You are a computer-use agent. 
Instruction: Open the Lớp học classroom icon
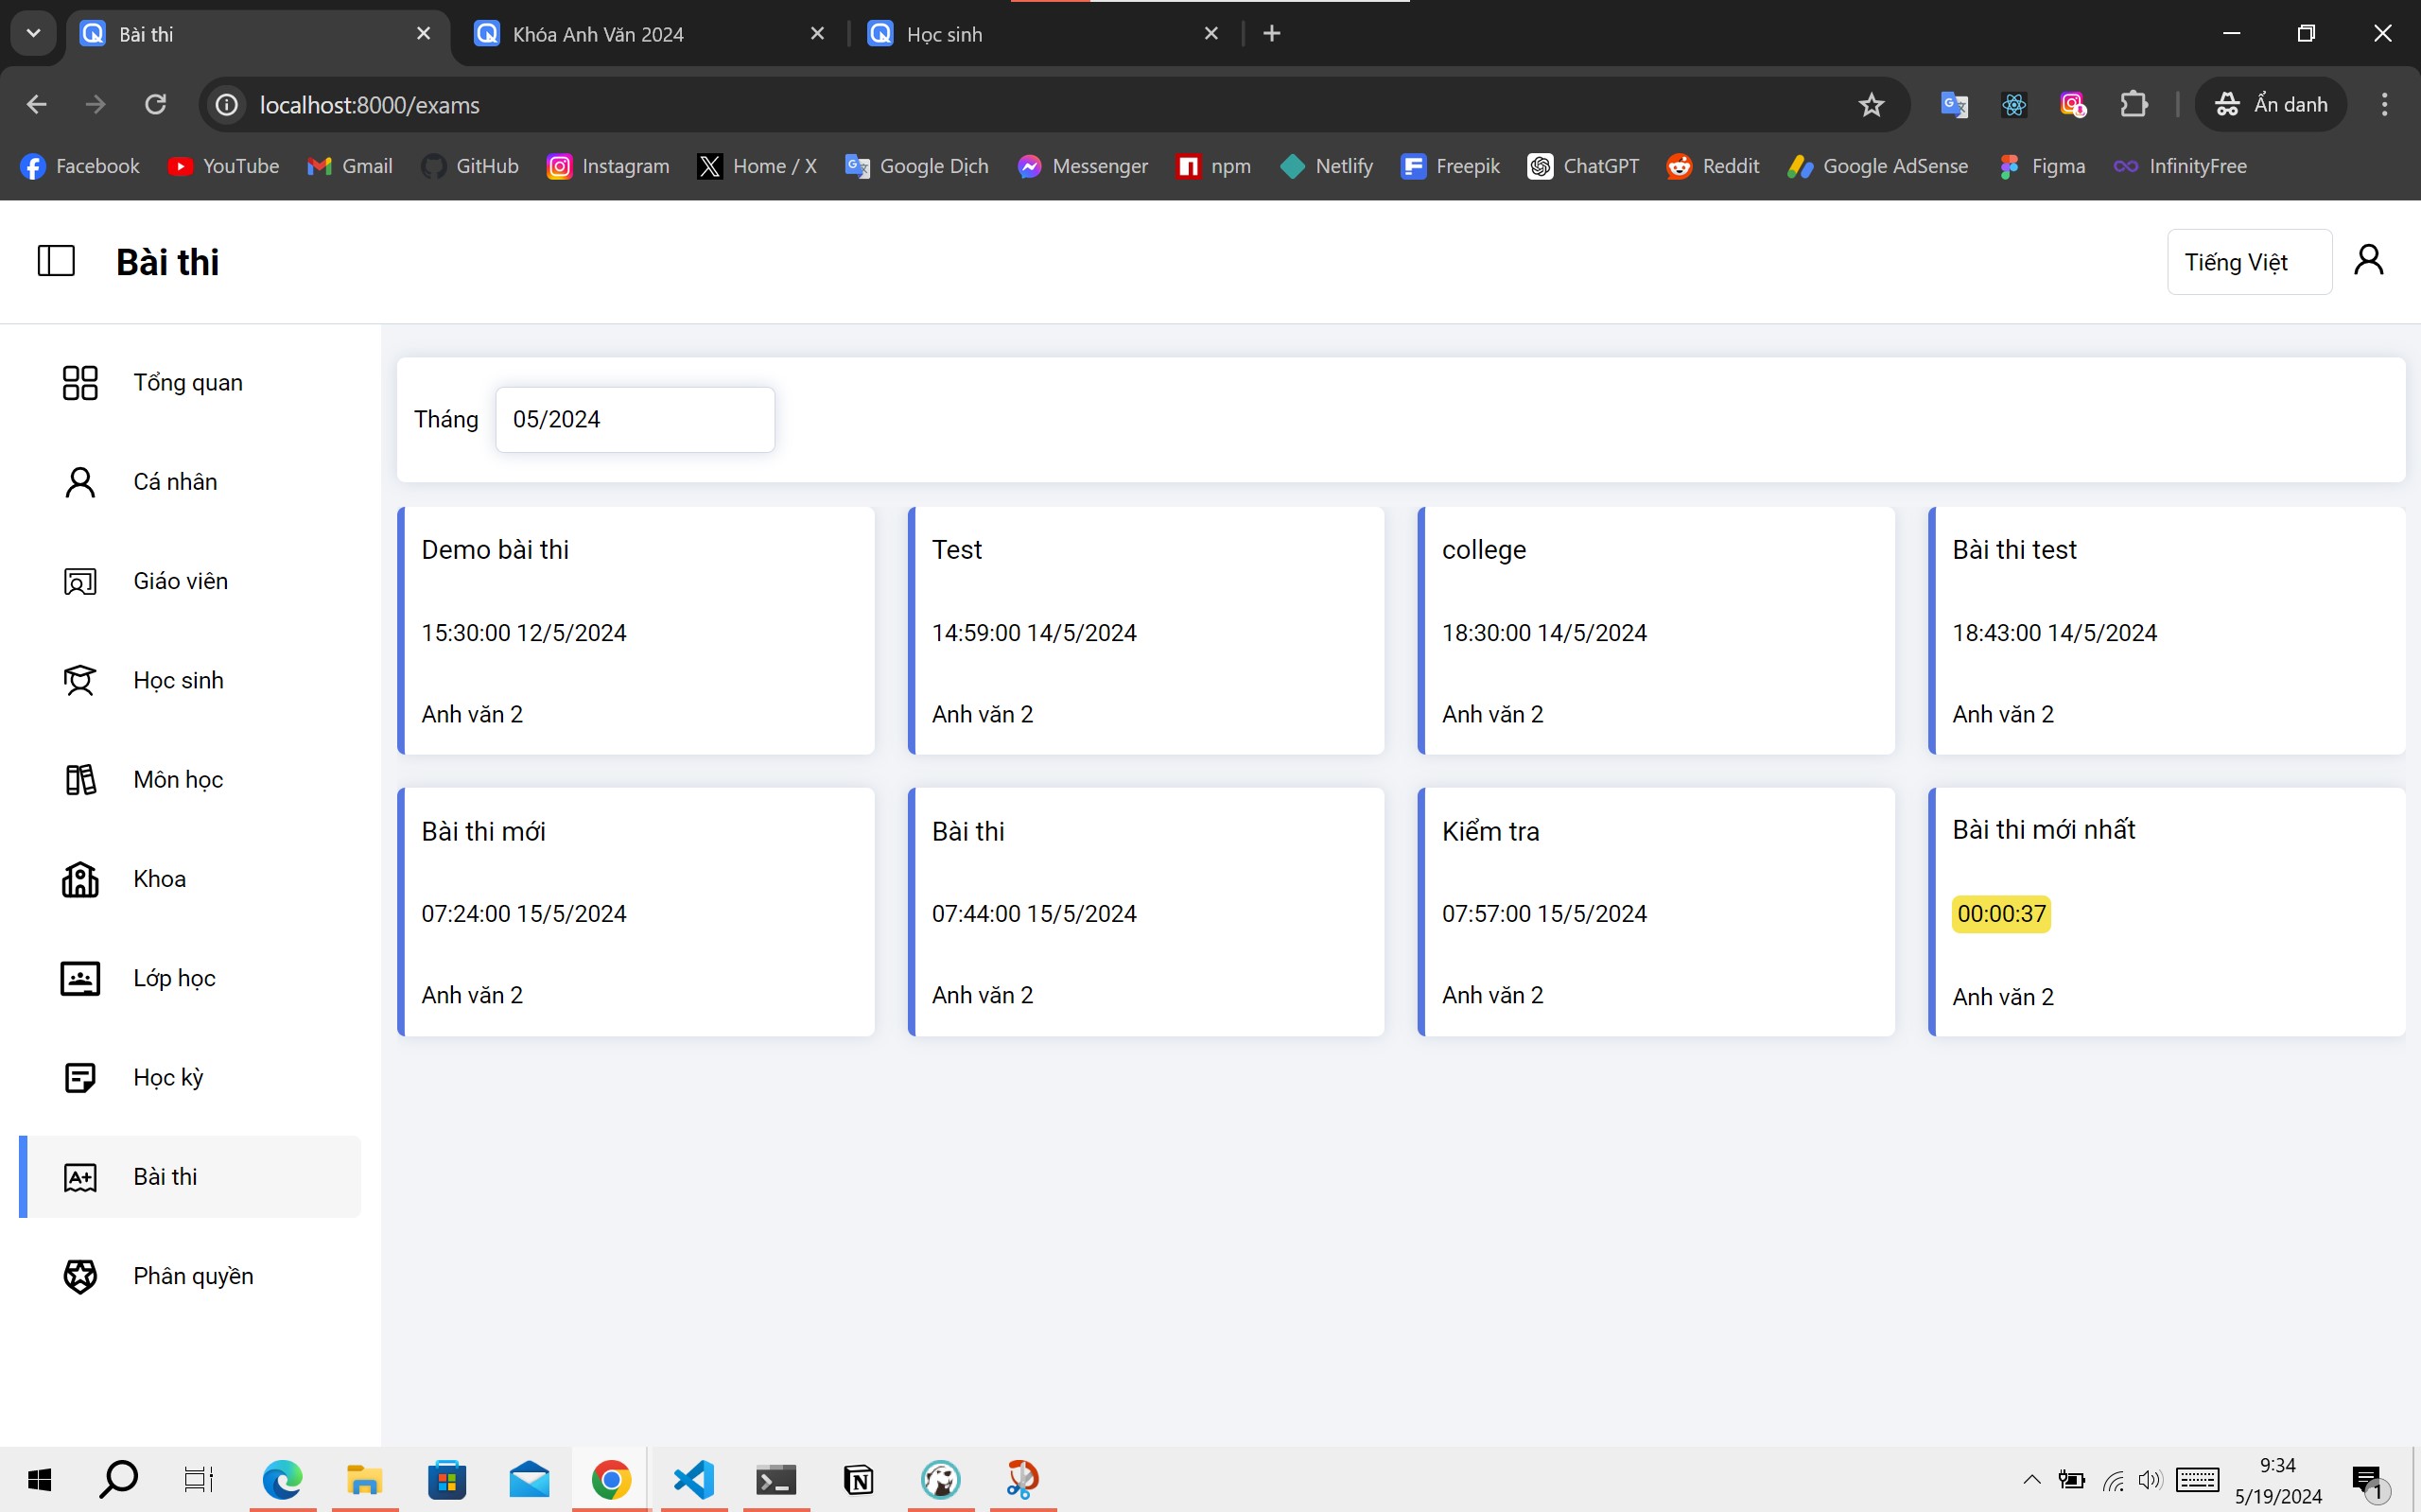80,978
